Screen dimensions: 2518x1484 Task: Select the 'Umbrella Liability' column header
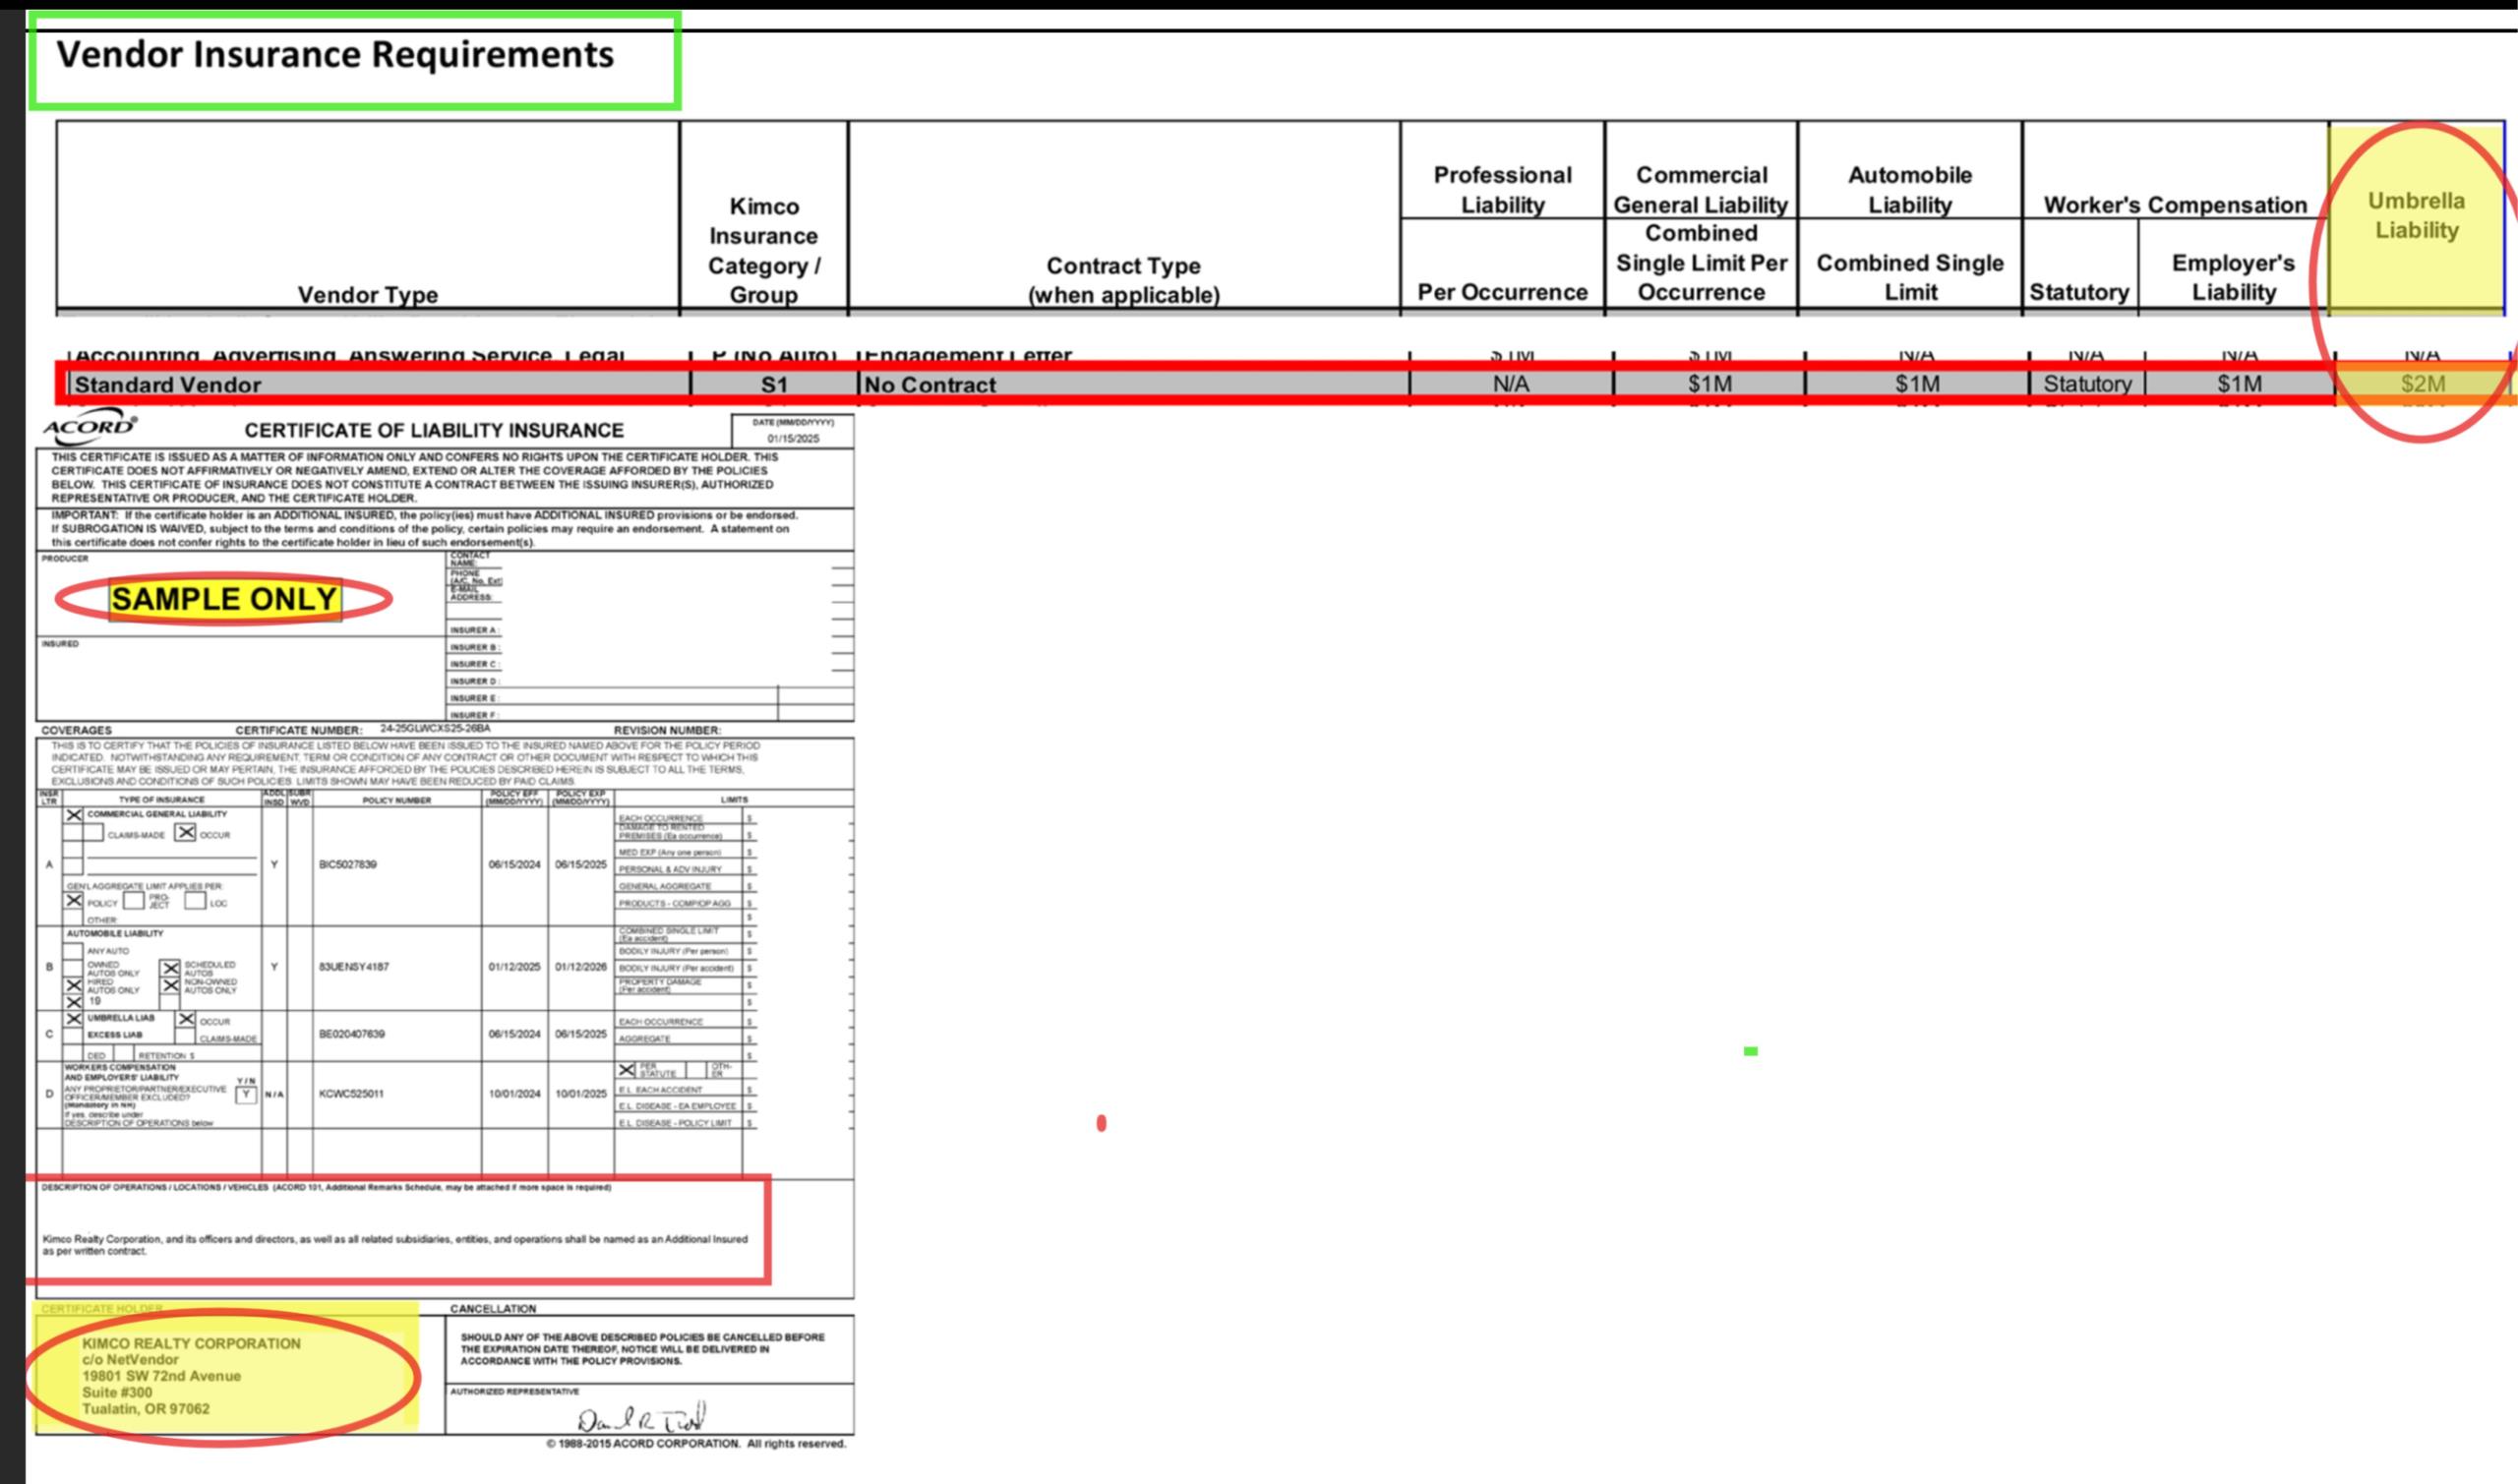click(2416, 215)
